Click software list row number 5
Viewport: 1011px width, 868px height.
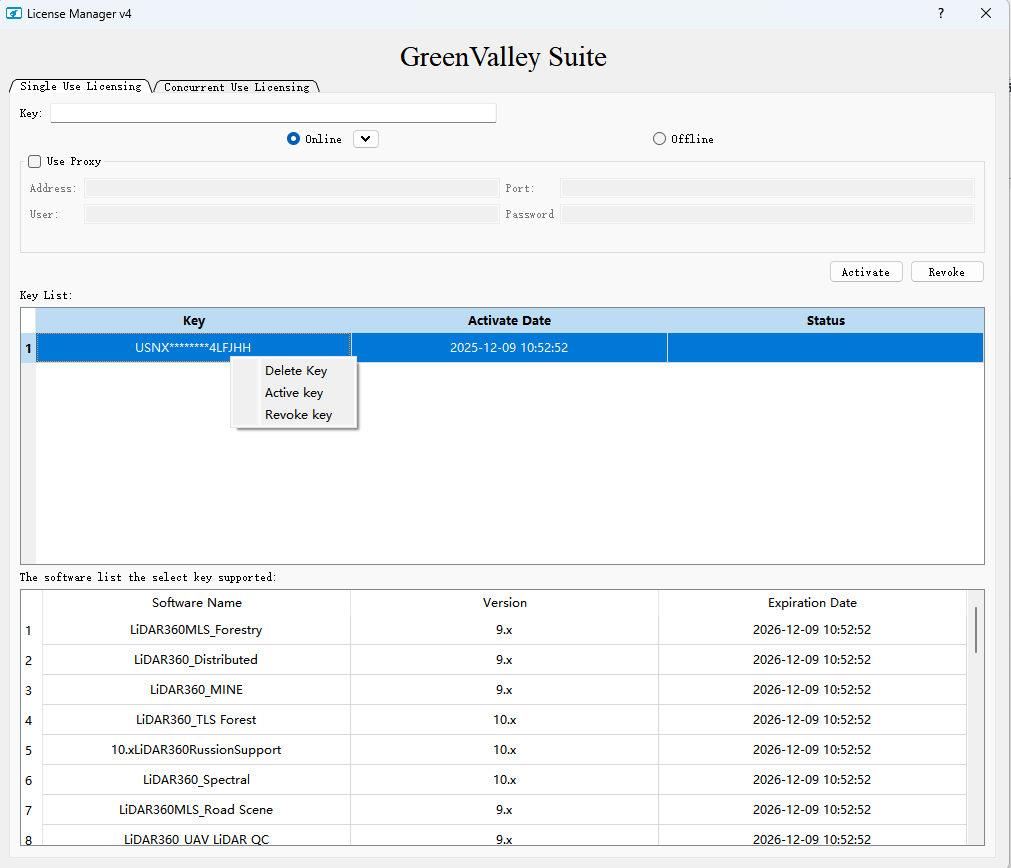[x=28, y=751]
